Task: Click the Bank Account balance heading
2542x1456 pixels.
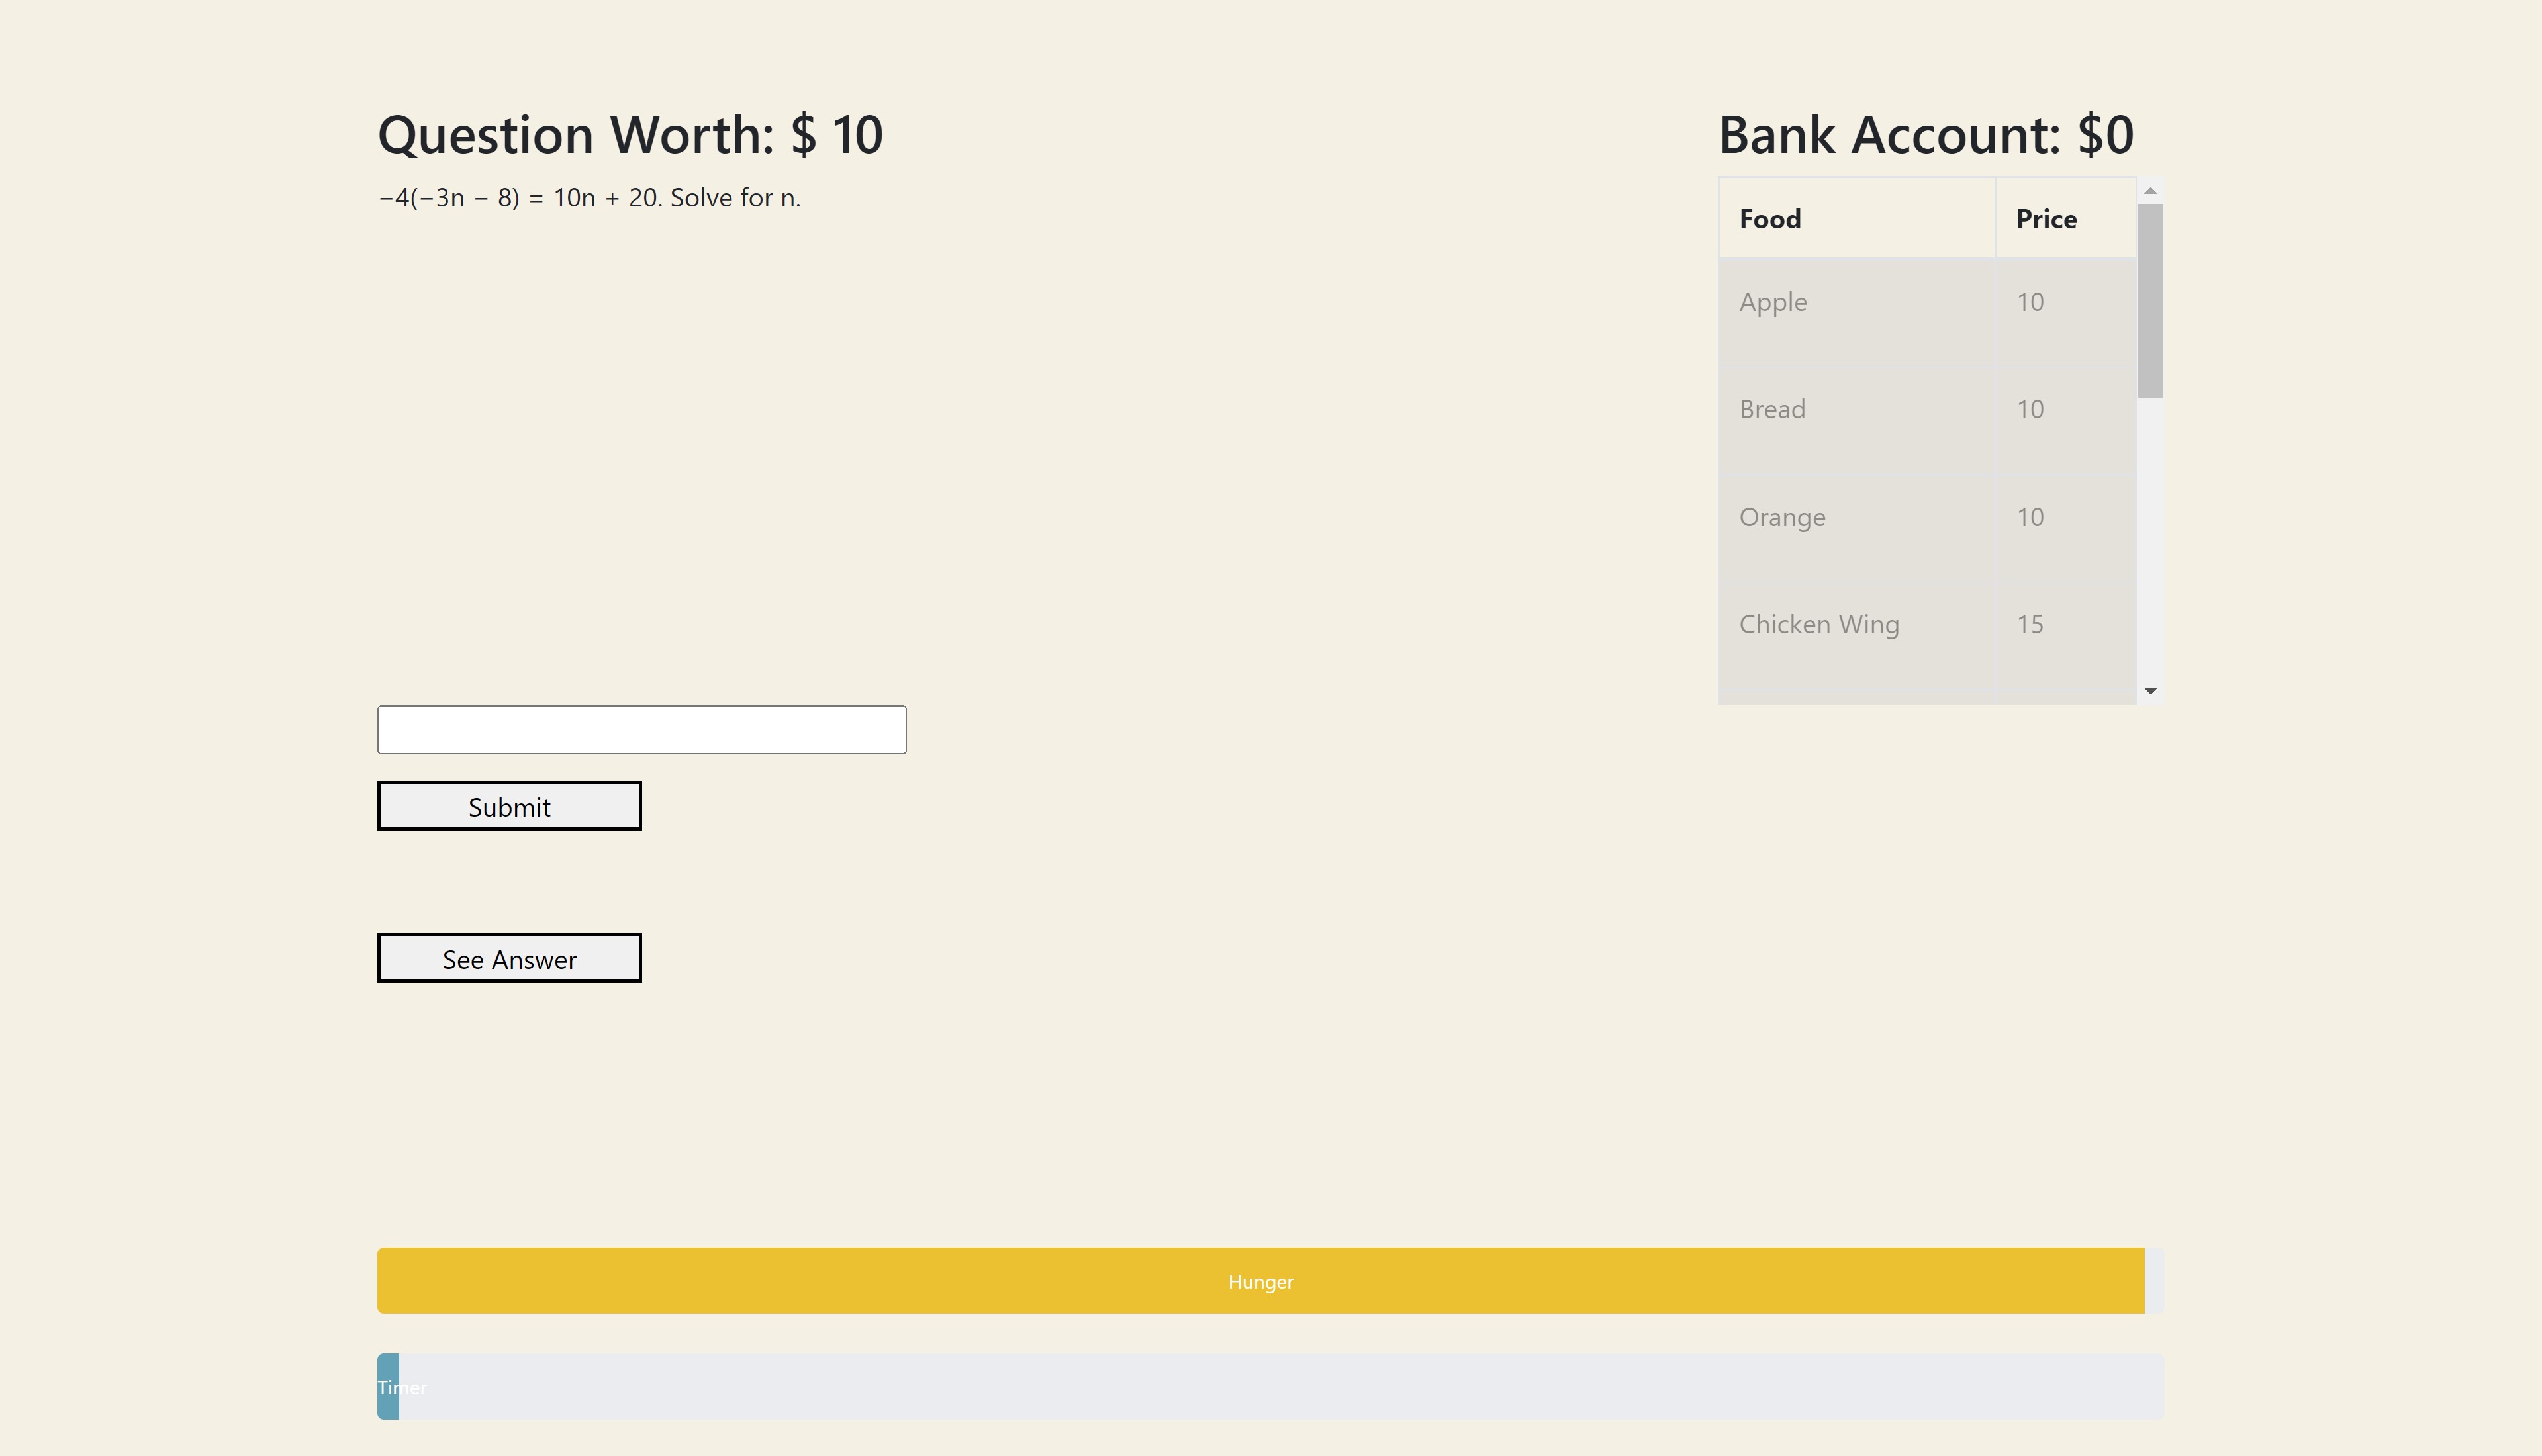Action: [x=1926, y=135]
